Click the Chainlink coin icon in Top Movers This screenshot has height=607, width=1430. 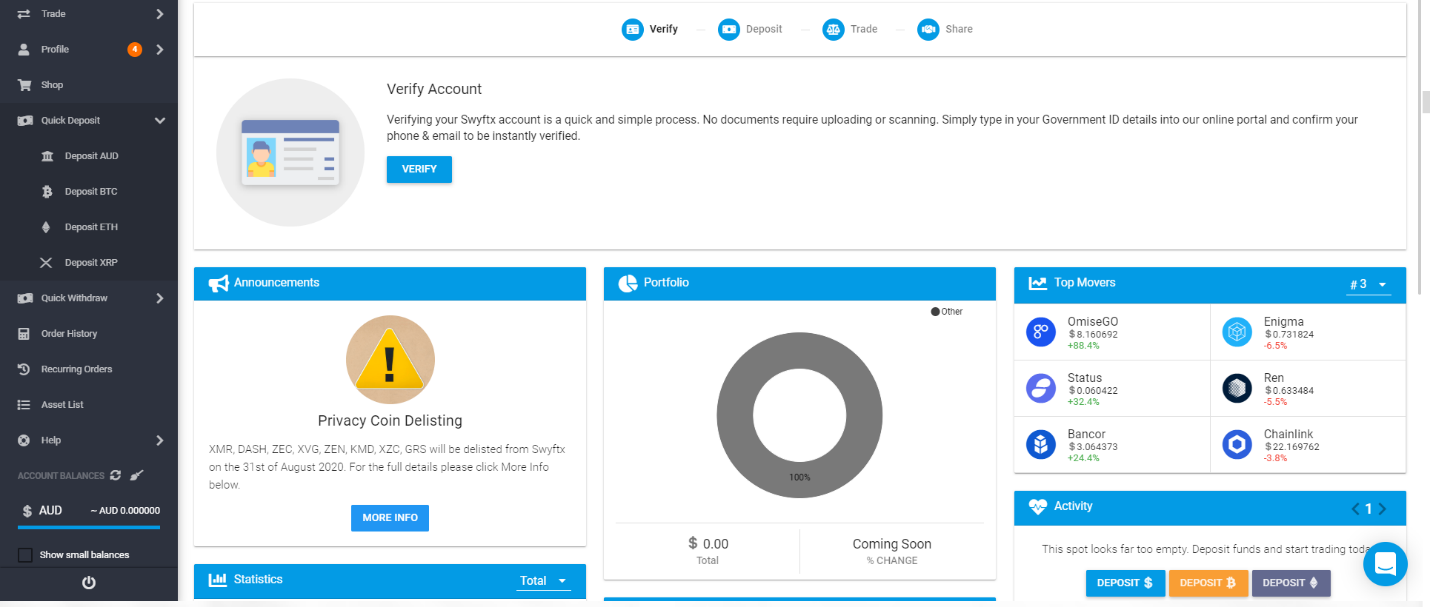1237,445
